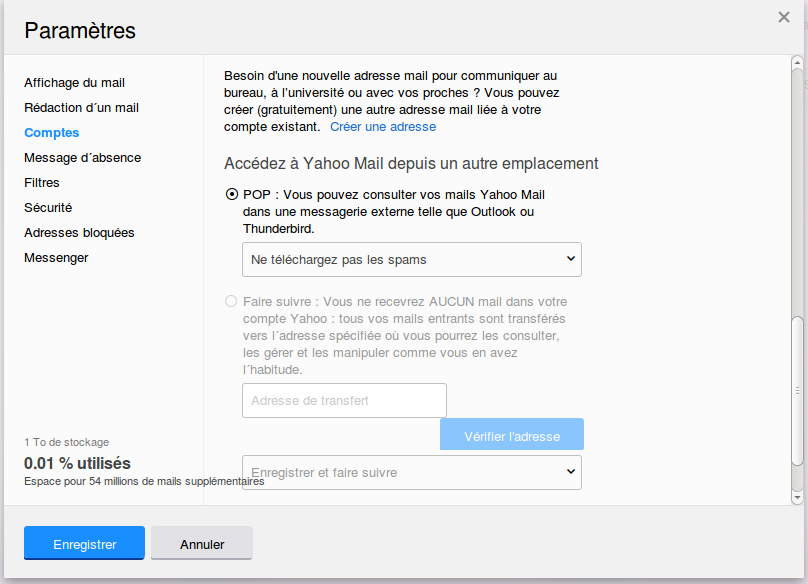Open Affichage du mail settings

tap(75, 83)
